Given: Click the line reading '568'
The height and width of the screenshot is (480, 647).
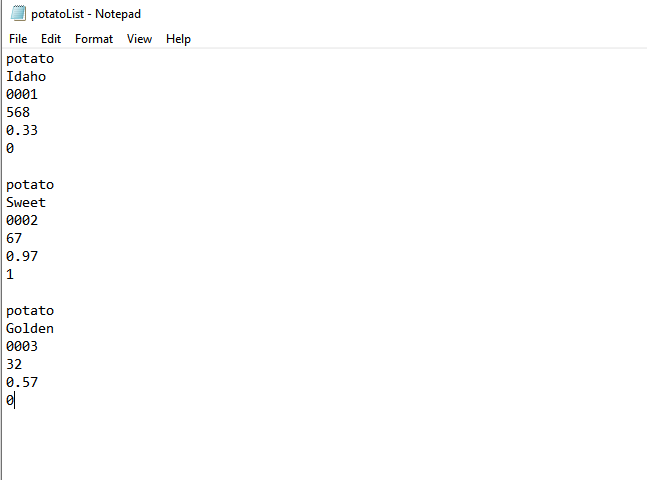Looking at the screenshot, I should pyautogui.click(x=18, y=112).
